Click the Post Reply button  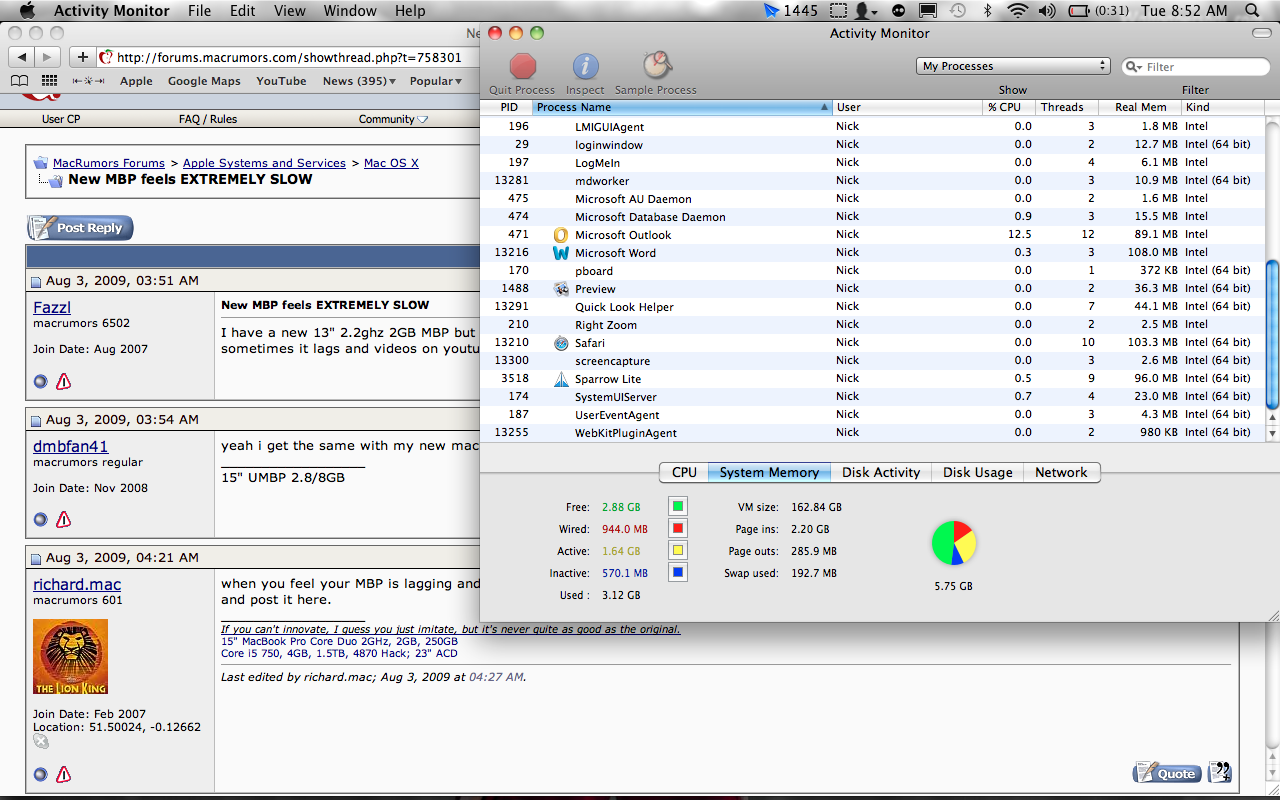pos(80,228)
